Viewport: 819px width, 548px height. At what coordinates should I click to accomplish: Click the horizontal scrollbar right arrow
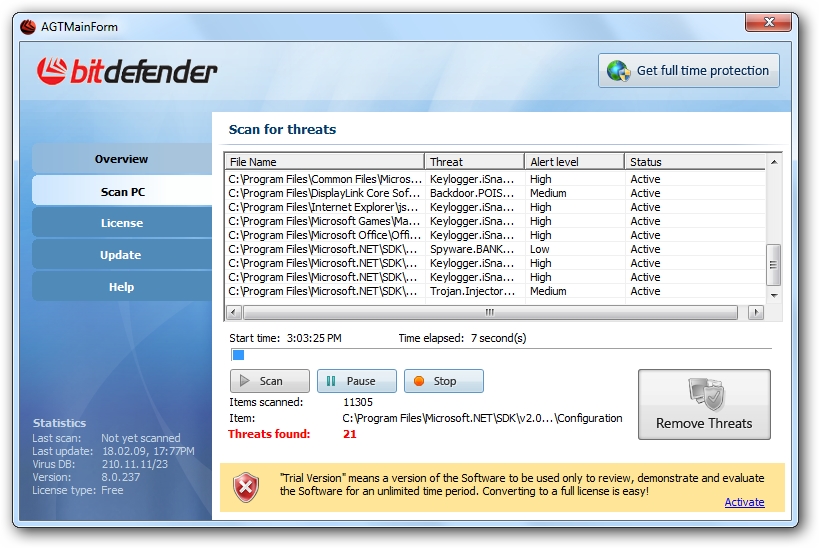755,312
